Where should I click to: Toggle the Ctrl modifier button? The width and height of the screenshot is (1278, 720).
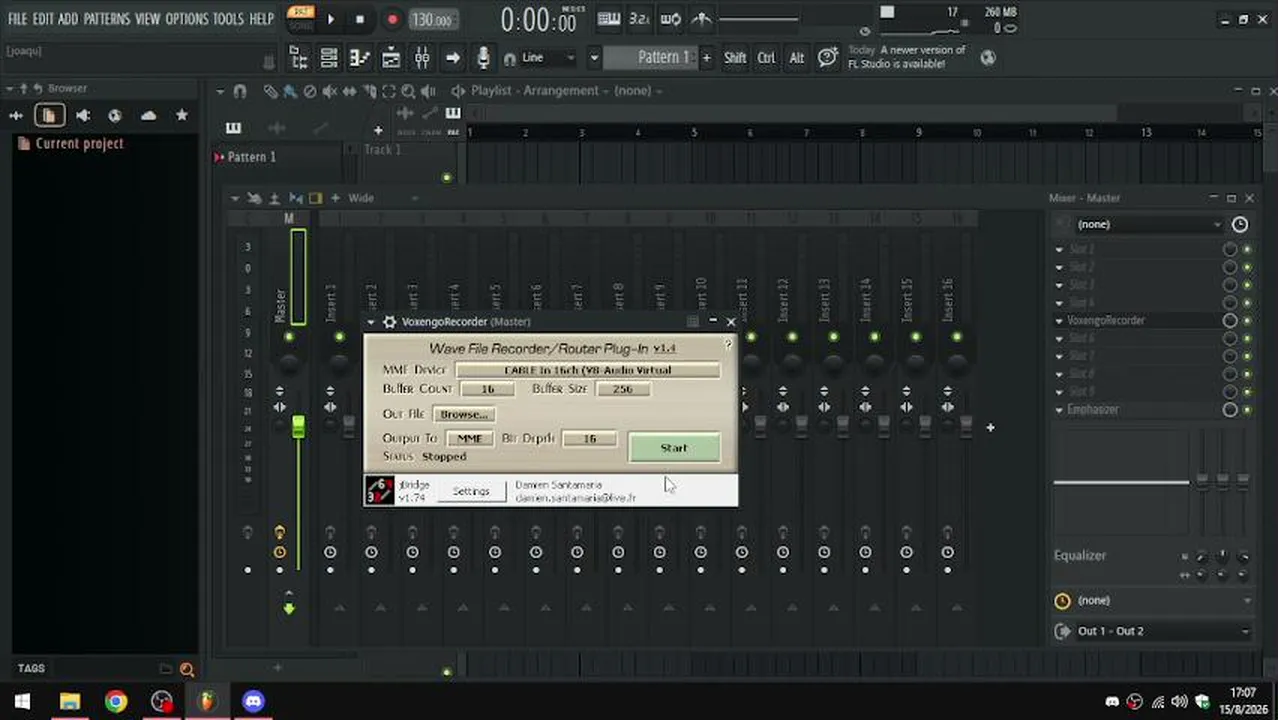tap(766, 58)
